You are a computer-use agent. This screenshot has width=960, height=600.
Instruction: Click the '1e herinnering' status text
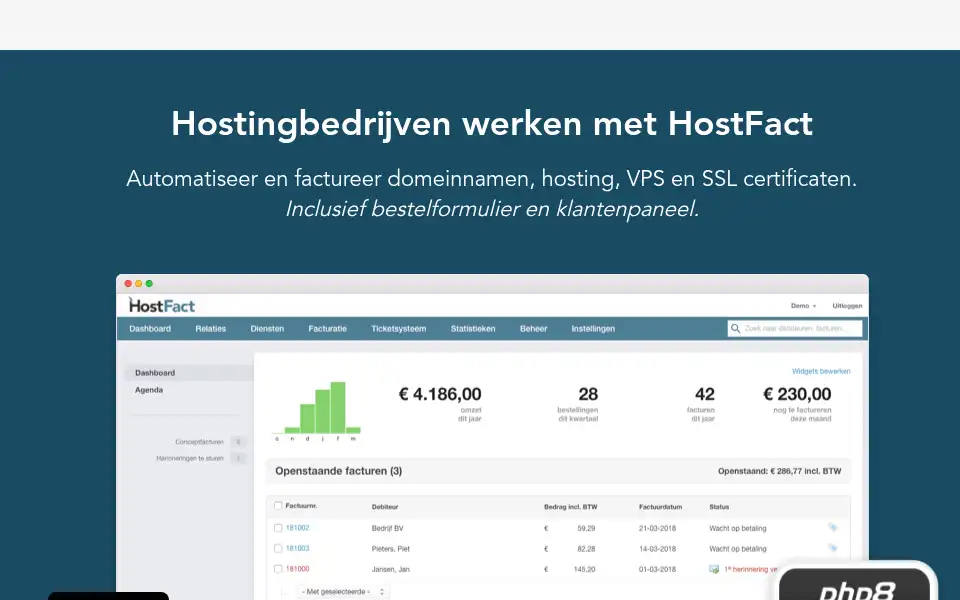751,569
